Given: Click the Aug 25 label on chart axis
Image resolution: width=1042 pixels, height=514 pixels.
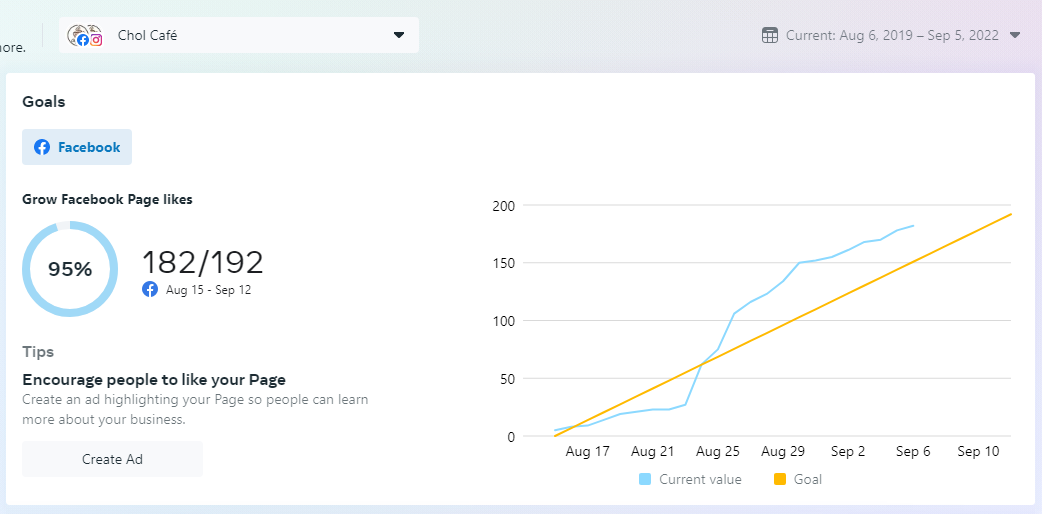Looking at the screenshot, I should point(718,452).
